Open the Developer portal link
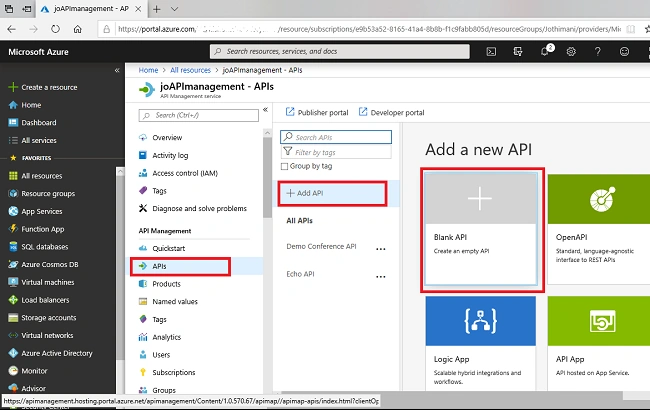The width and height of the screenshot is (650, 410). pyautogui.click(x=391, y=112)
